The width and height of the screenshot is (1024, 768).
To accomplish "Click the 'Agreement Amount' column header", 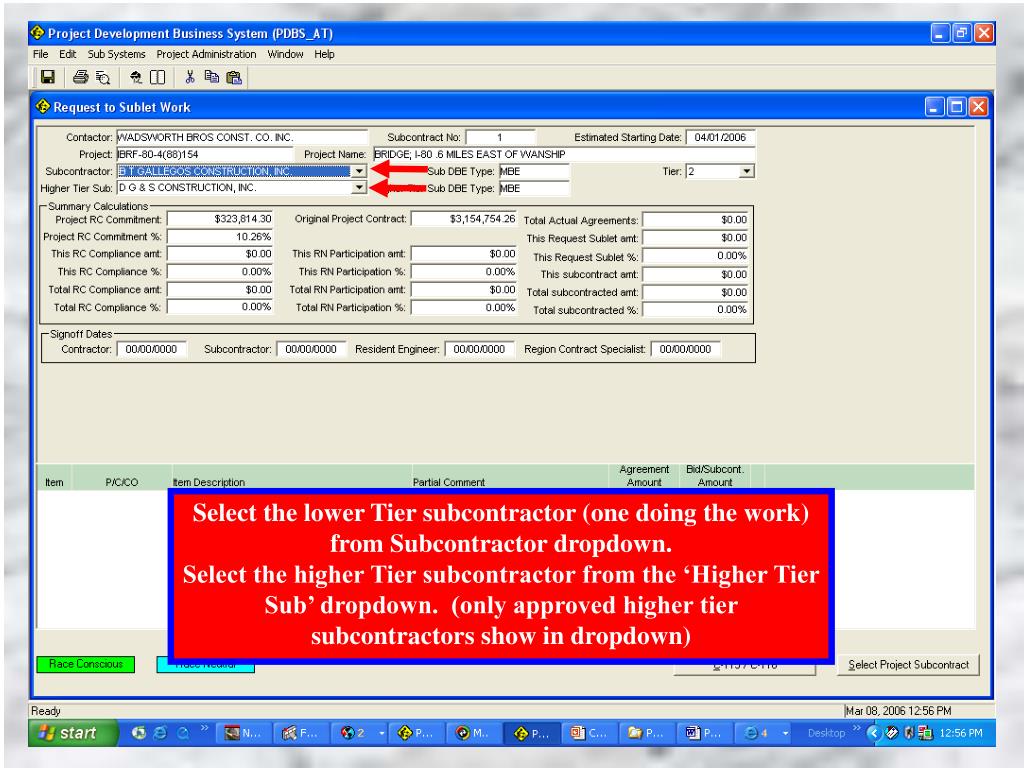I will click(x=644, y=476).
